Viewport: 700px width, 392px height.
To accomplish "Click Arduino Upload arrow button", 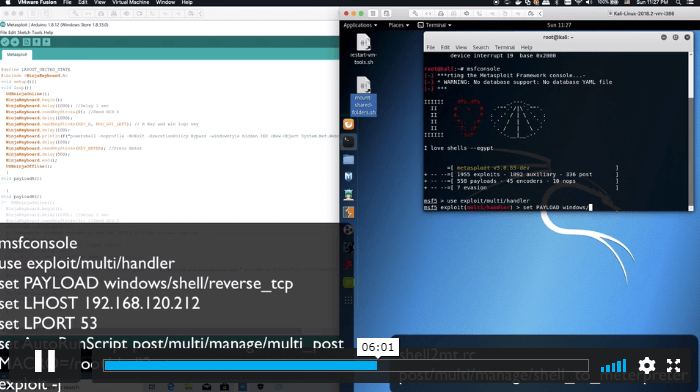I will tap(15, 42).
